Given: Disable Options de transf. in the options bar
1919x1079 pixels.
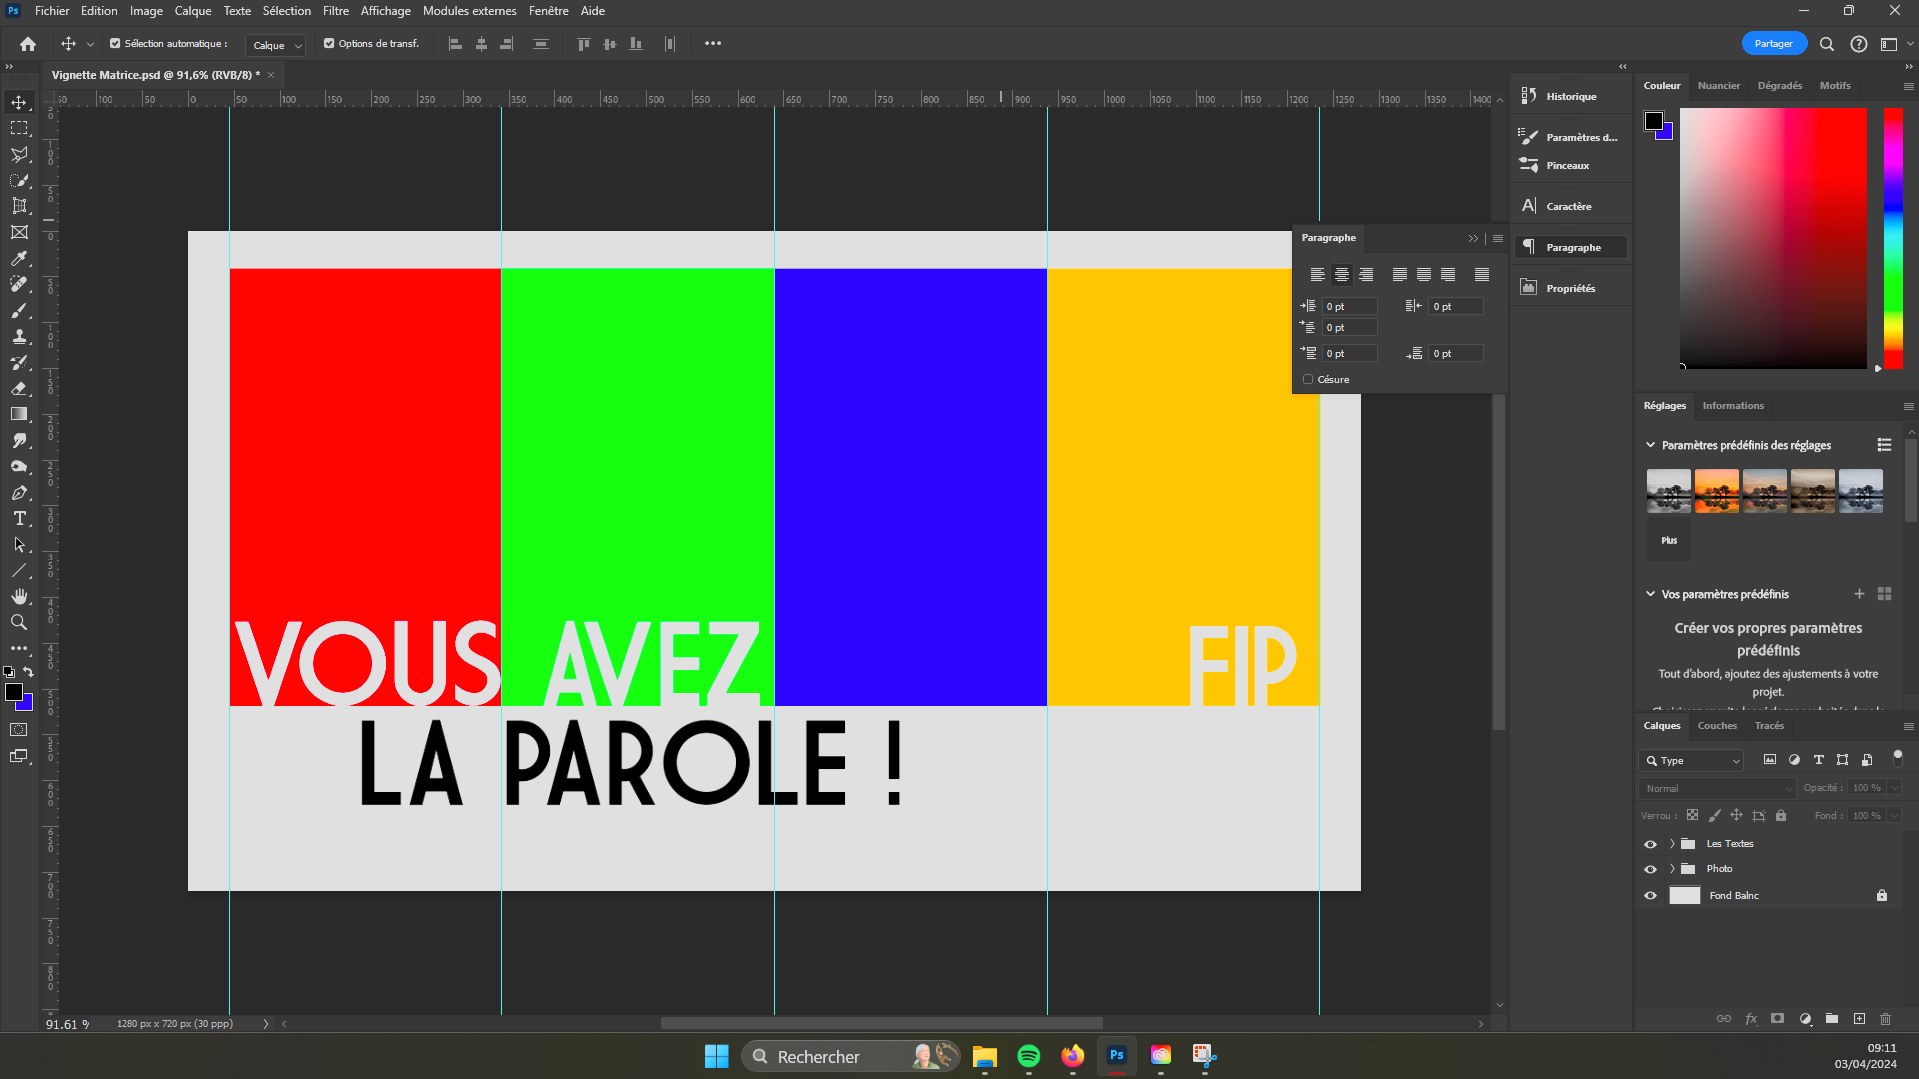Looking at the screenshot, I should 328,43.
